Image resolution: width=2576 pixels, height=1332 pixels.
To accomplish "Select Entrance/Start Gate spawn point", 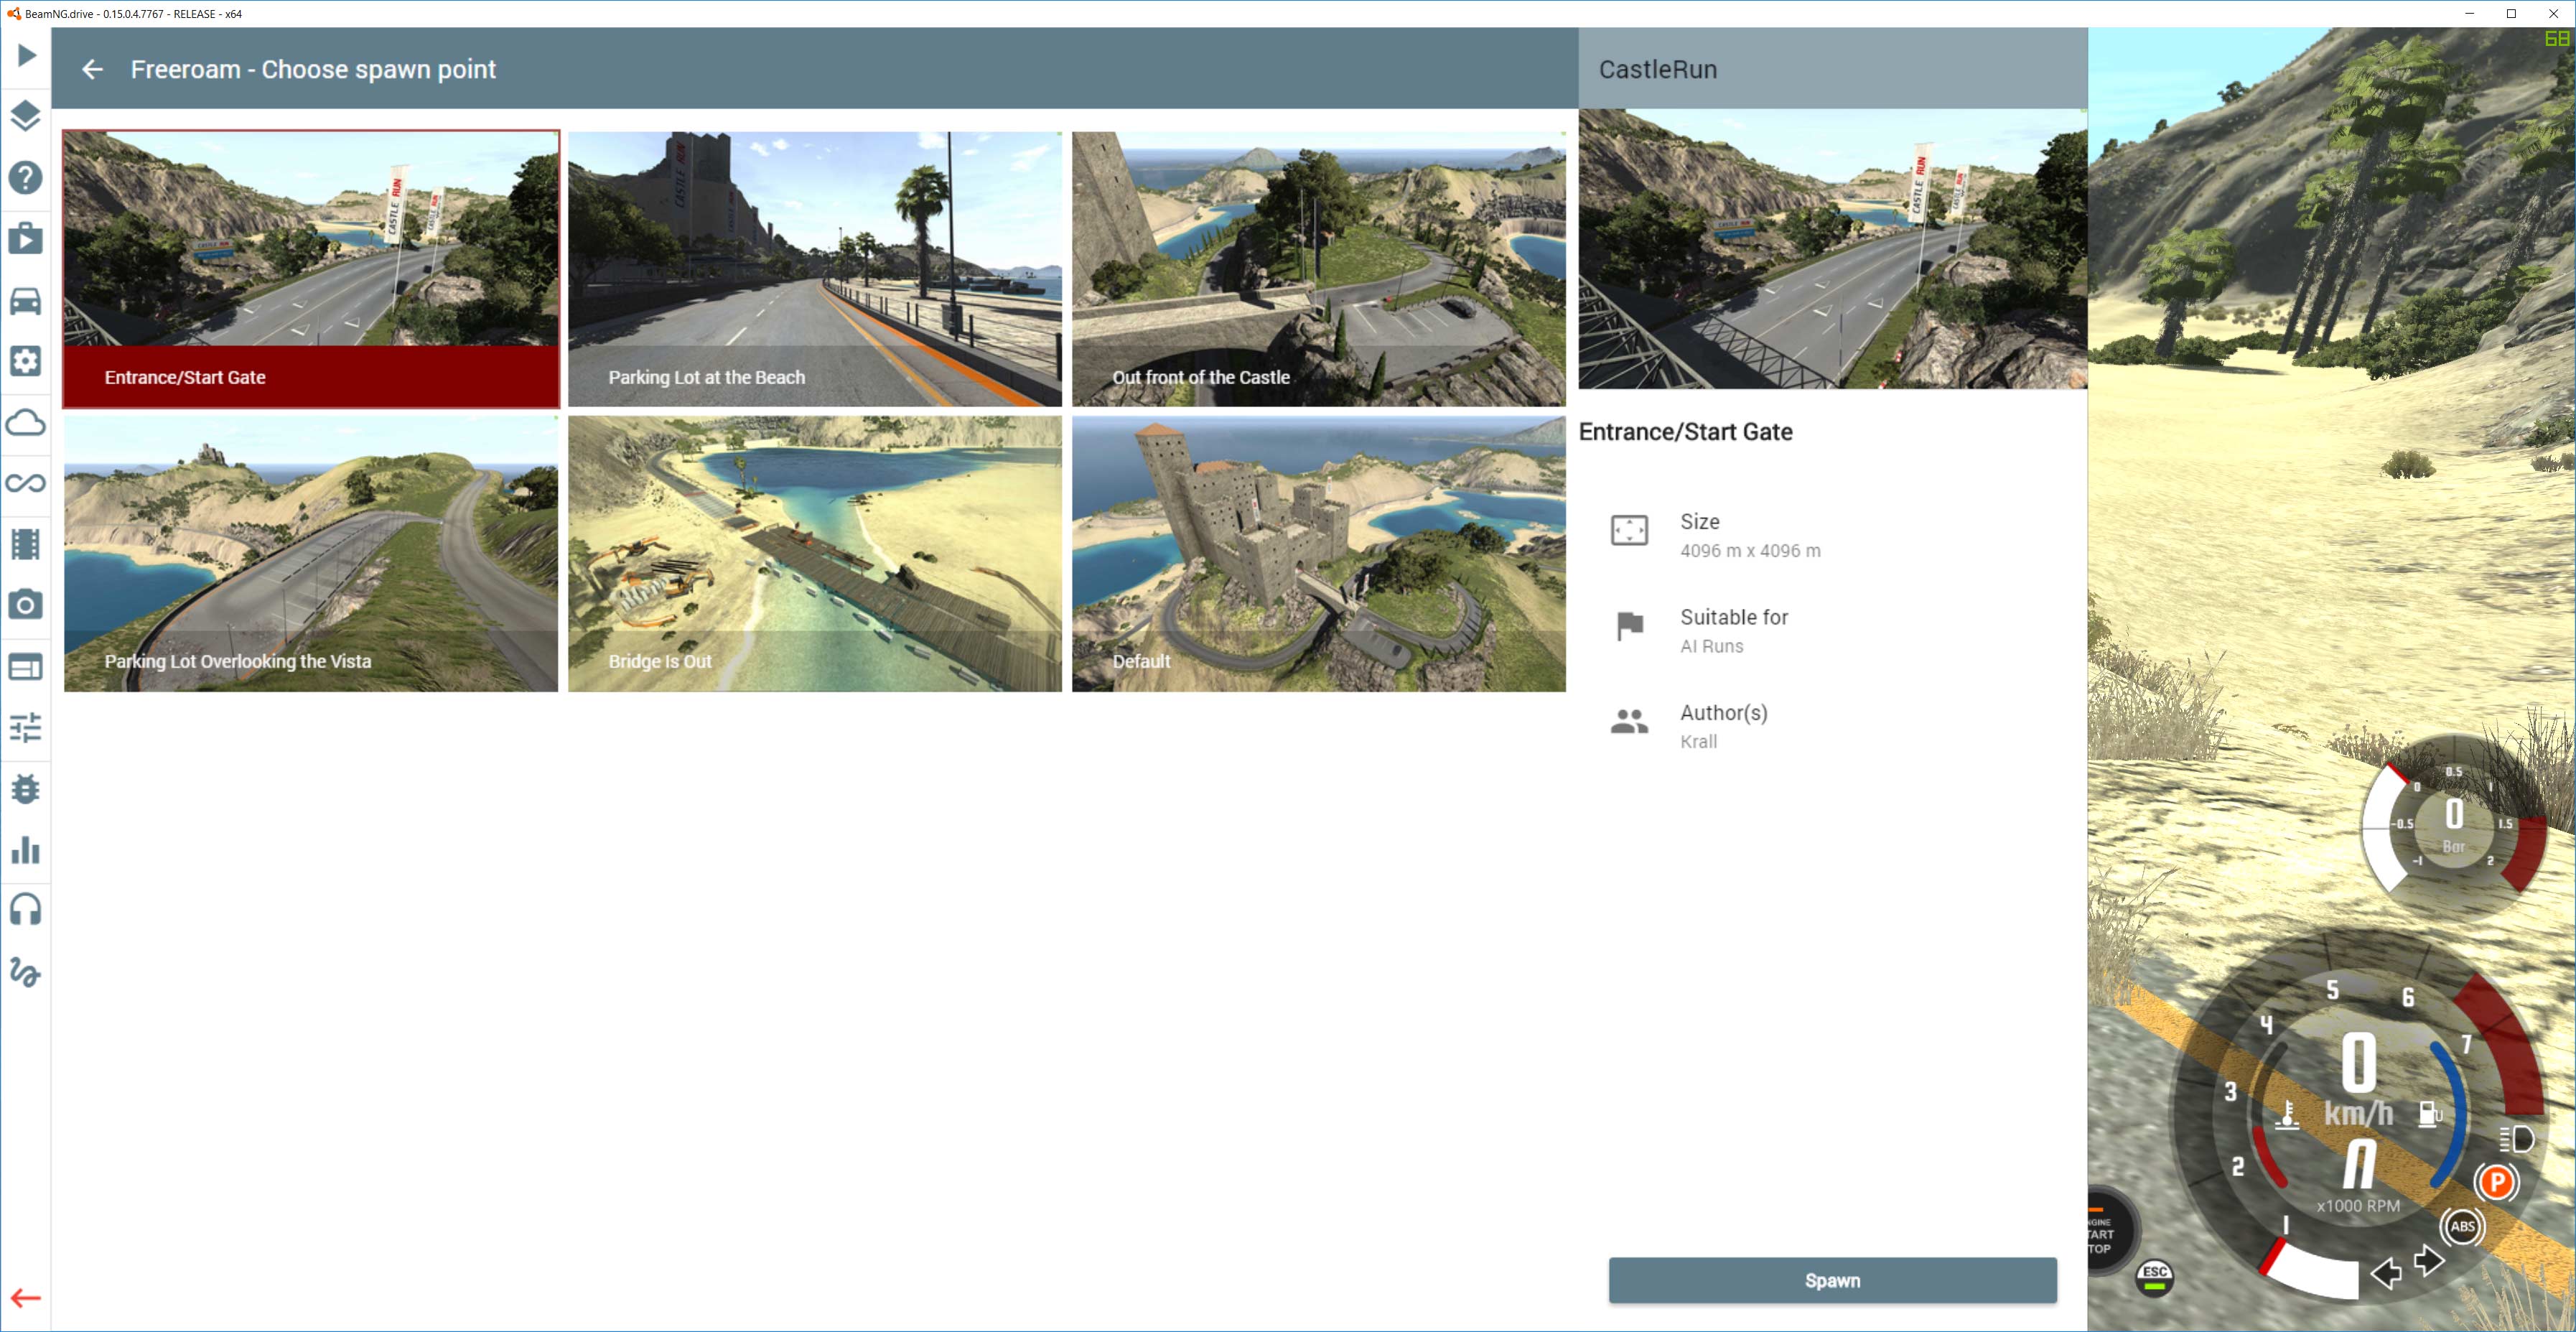I will (x=311, y=269).
